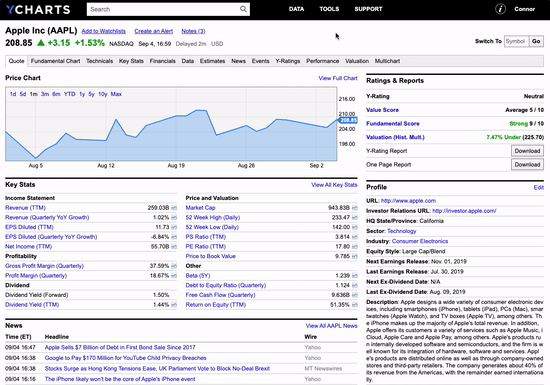Click Add to Watchlists link
Viewport: 550px width, 385px height.
[103, 31]
